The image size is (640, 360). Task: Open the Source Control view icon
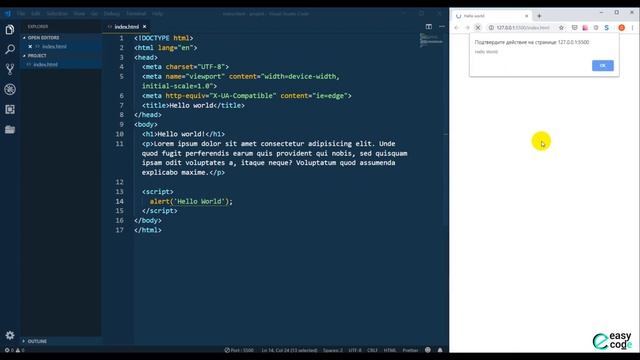click(x=10, y=69)
